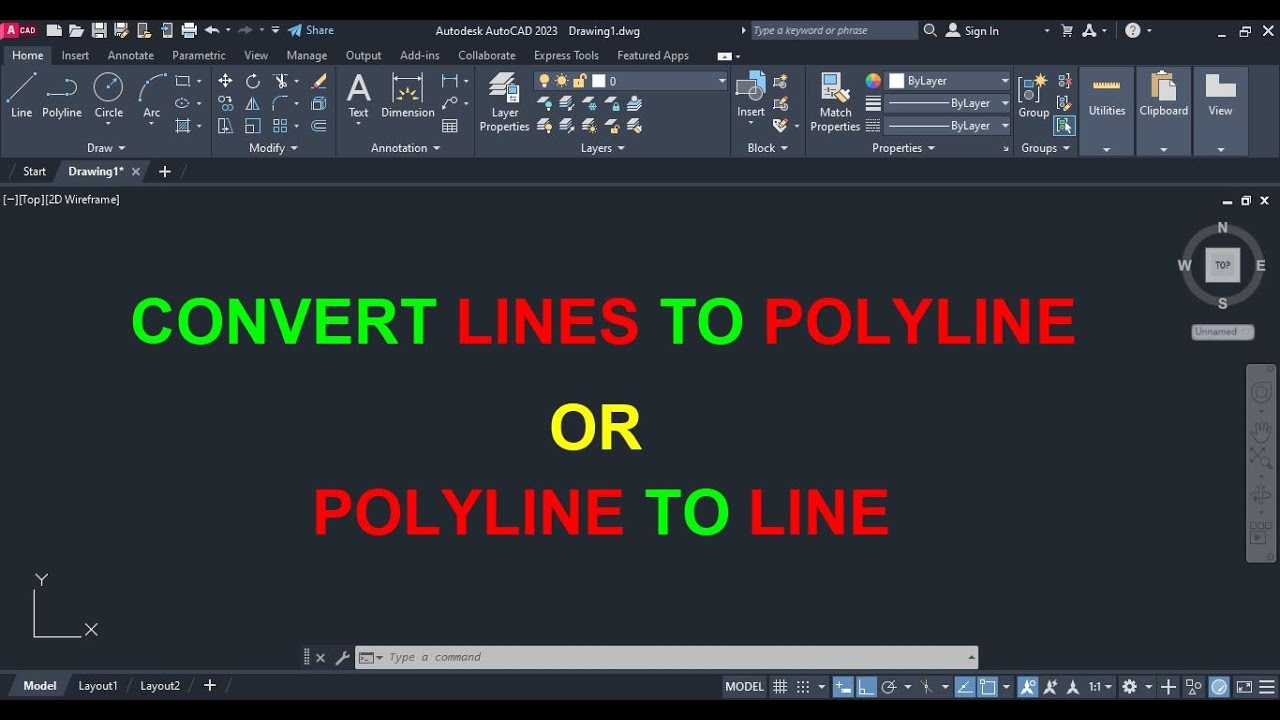Open the Express Tools tab

tap(566, 56)
